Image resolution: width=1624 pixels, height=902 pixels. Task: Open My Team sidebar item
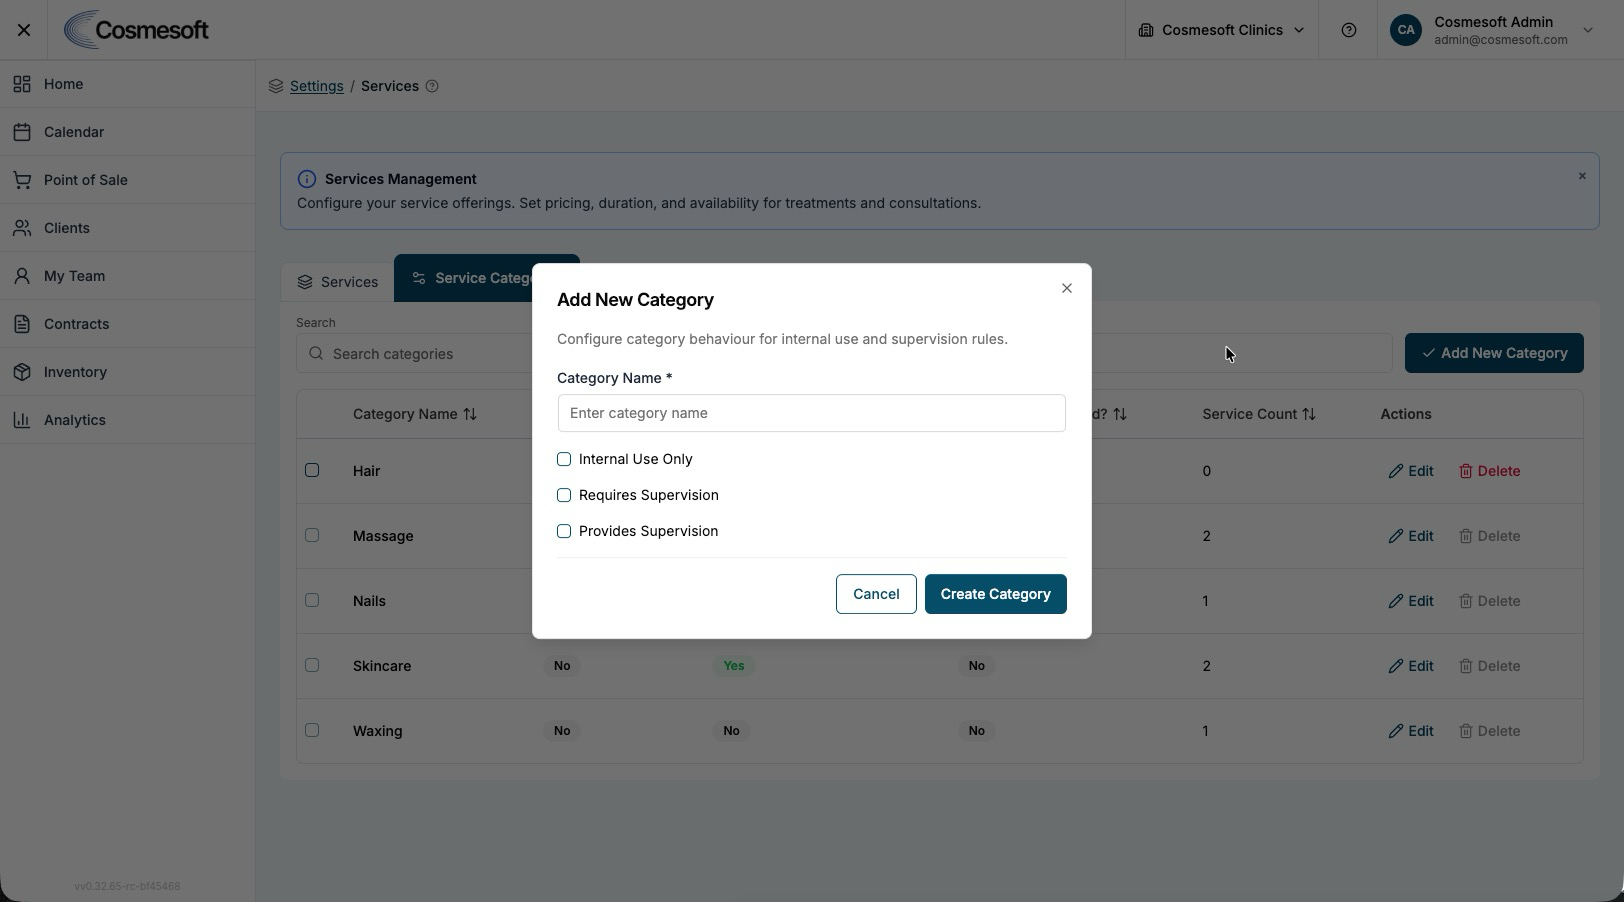click(x=127, y=276)
